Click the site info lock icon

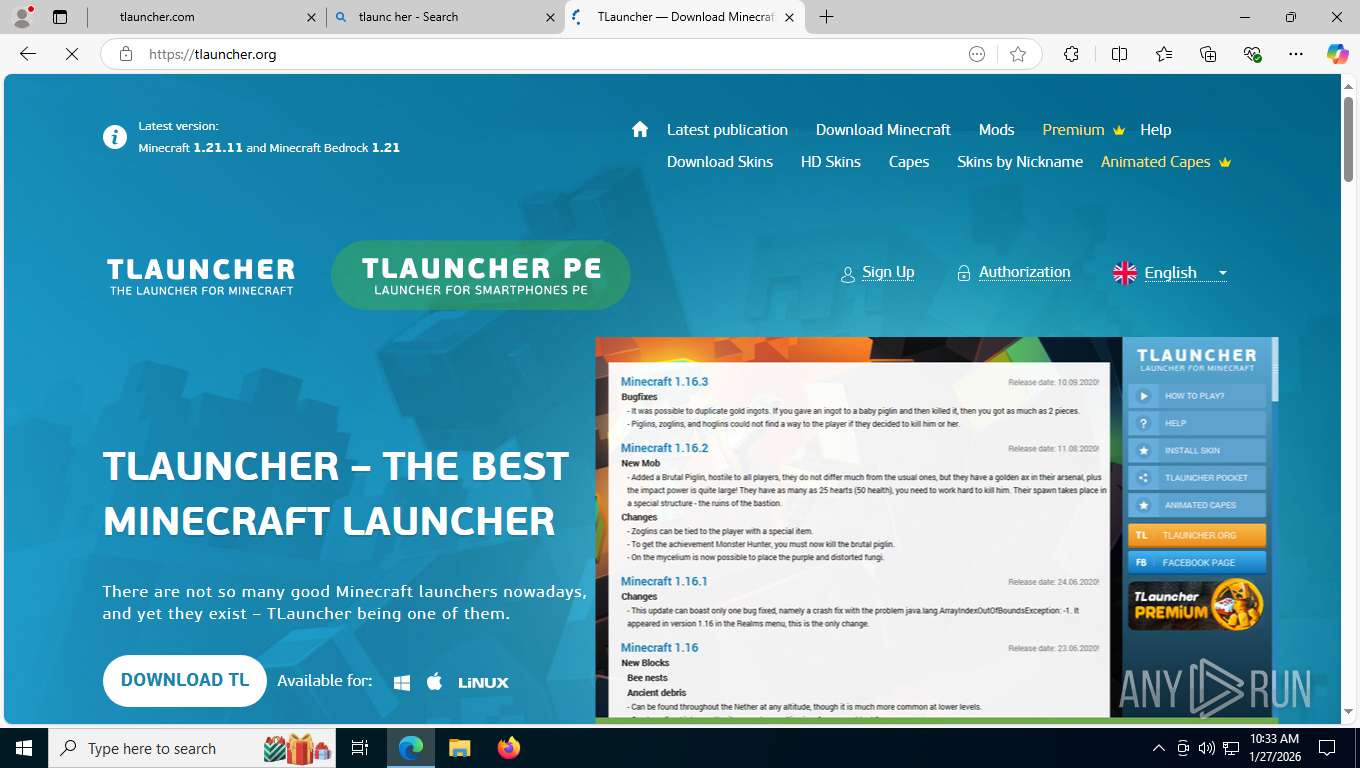(126, 54)
